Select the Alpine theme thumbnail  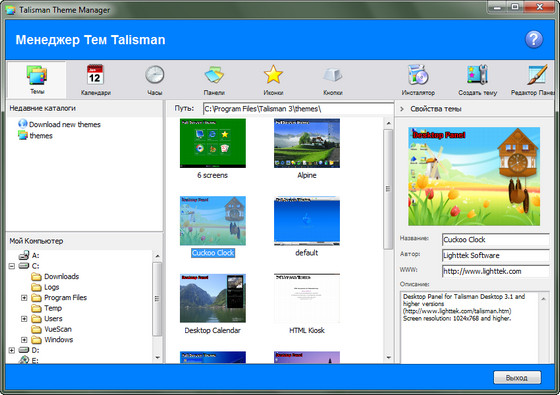307,143
